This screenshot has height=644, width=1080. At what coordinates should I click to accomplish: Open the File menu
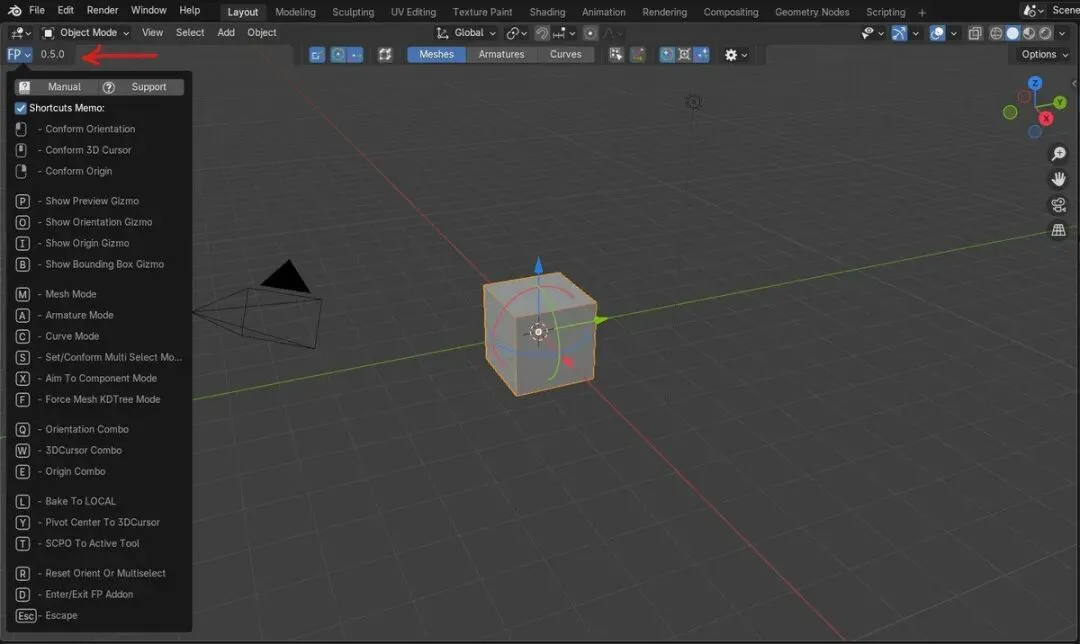(x=37, y=10)
